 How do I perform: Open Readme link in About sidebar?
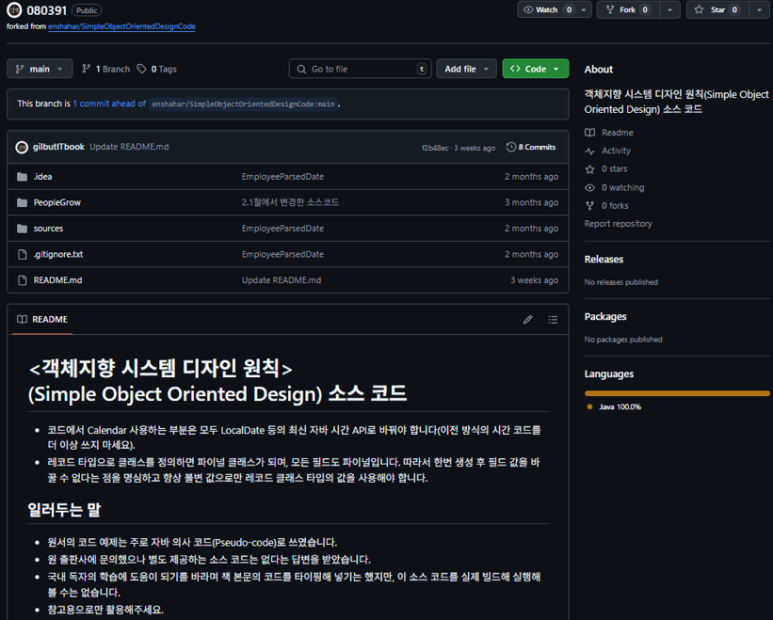[x=609, y=133]
